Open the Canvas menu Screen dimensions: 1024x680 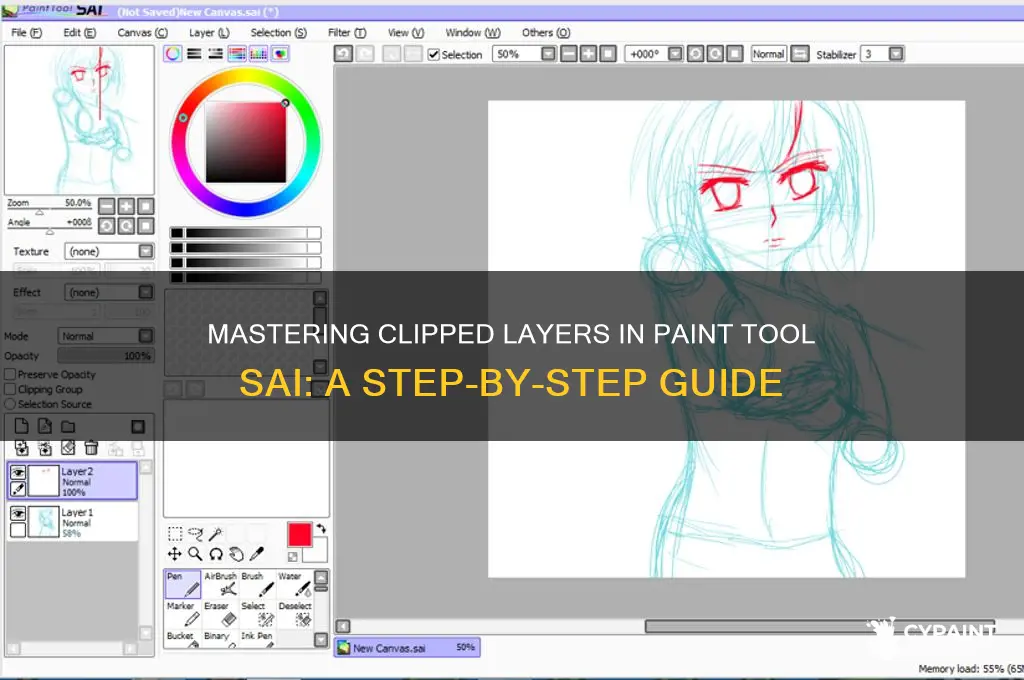tap(142, 33)
